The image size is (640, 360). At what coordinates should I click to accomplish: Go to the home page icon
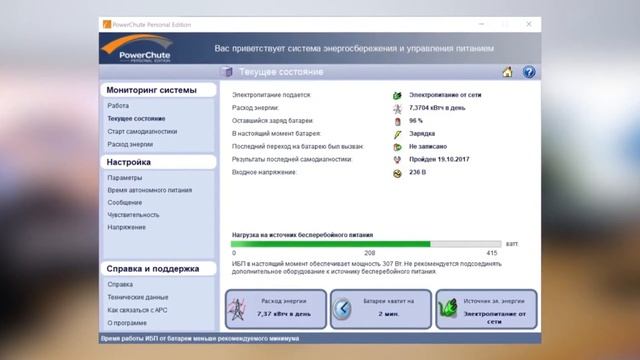point(507,72)
